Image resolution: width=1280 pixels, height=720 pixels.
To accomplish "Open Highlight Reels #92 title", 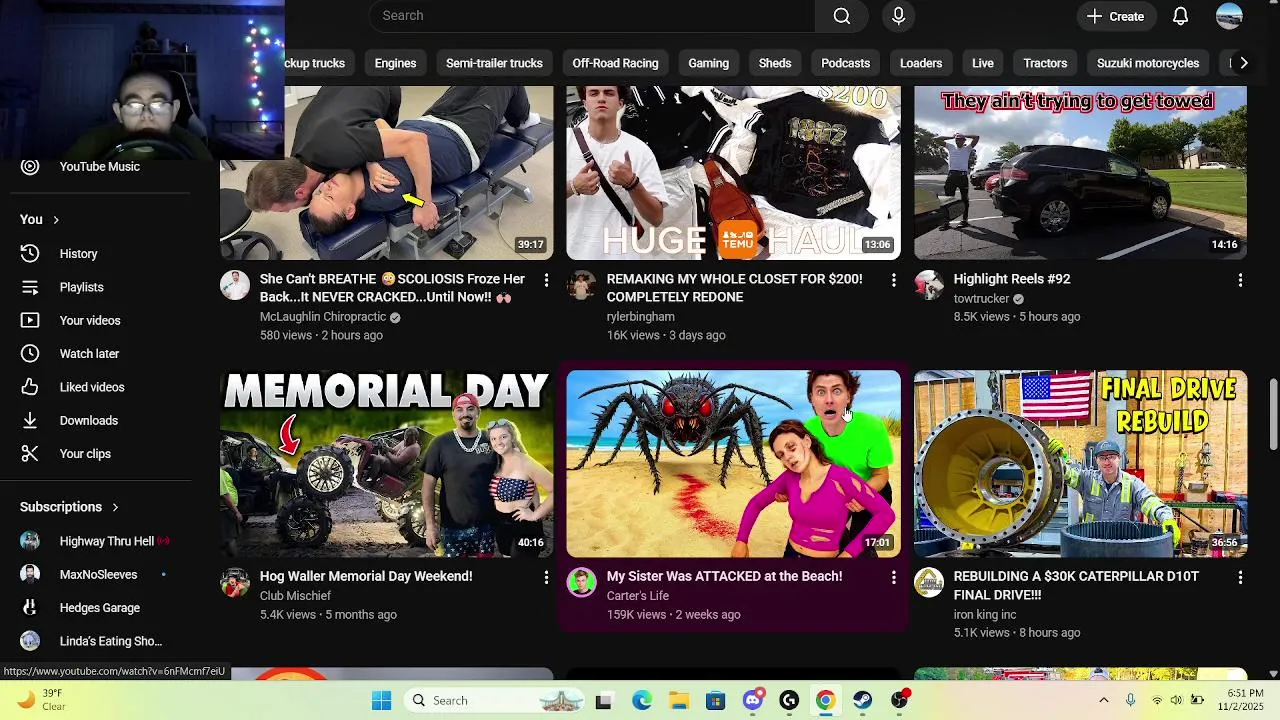I will pos(1011,279).
